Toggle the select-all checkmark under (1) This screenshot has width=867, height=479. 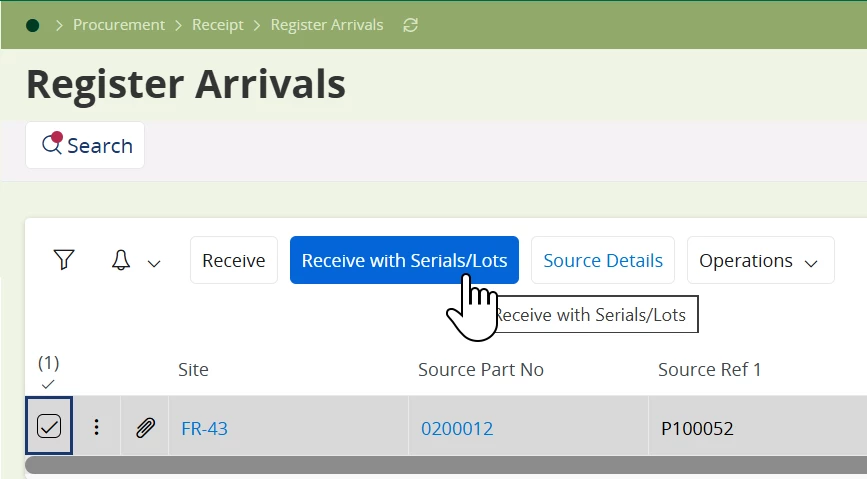[x=49, y=383]
